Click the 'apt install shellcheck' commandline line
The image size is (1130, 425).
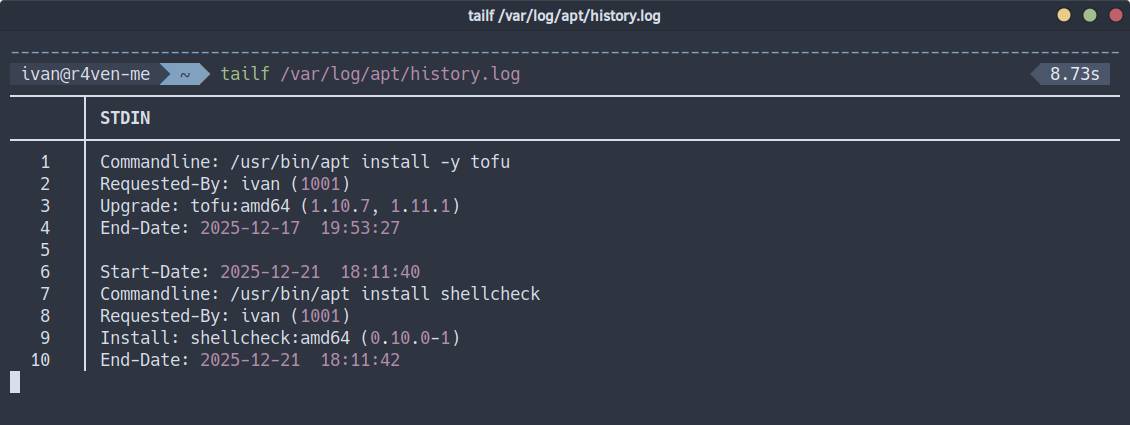tap(320, 293)
